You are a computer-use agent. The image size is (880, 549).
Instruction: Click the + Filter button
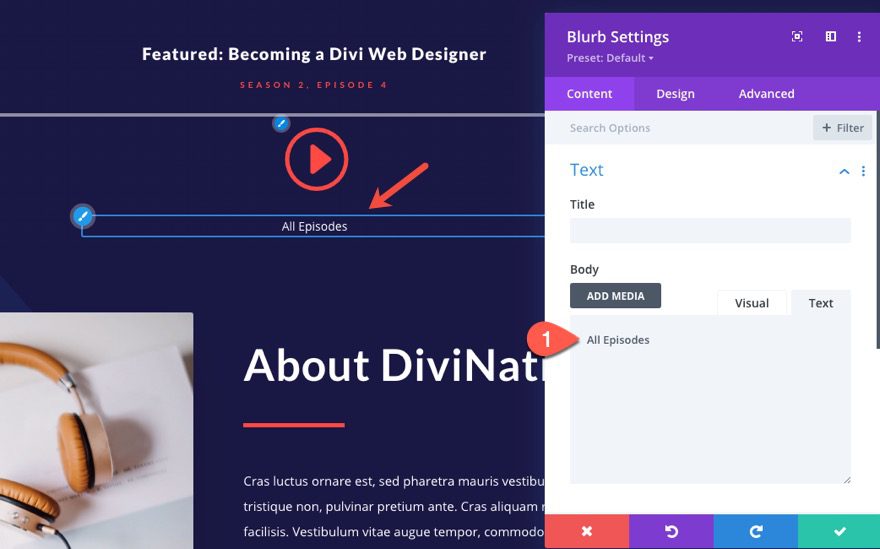tap(842, 128)
